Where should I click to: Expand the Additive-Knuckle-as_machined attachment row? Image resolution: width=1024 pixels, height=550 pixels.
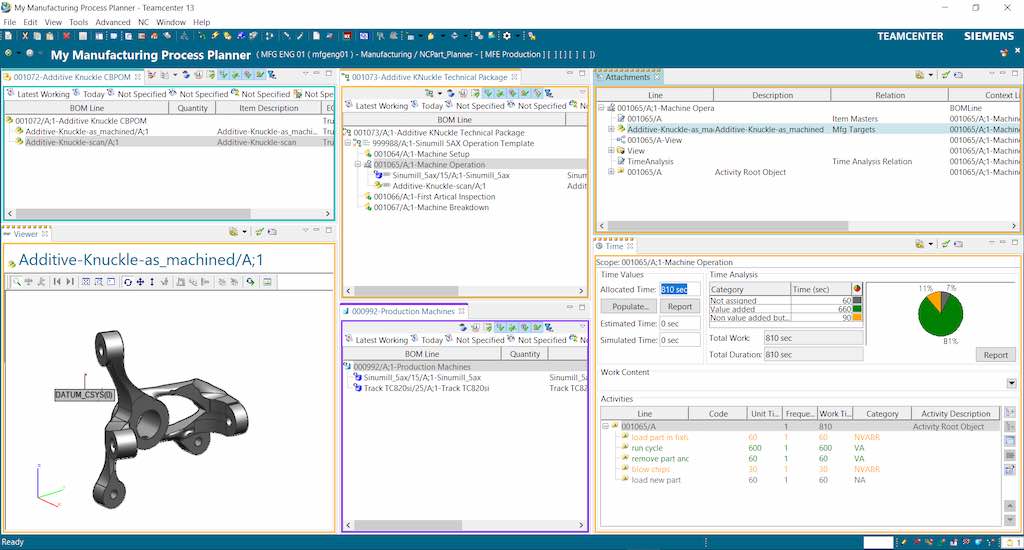click(611, 129)
